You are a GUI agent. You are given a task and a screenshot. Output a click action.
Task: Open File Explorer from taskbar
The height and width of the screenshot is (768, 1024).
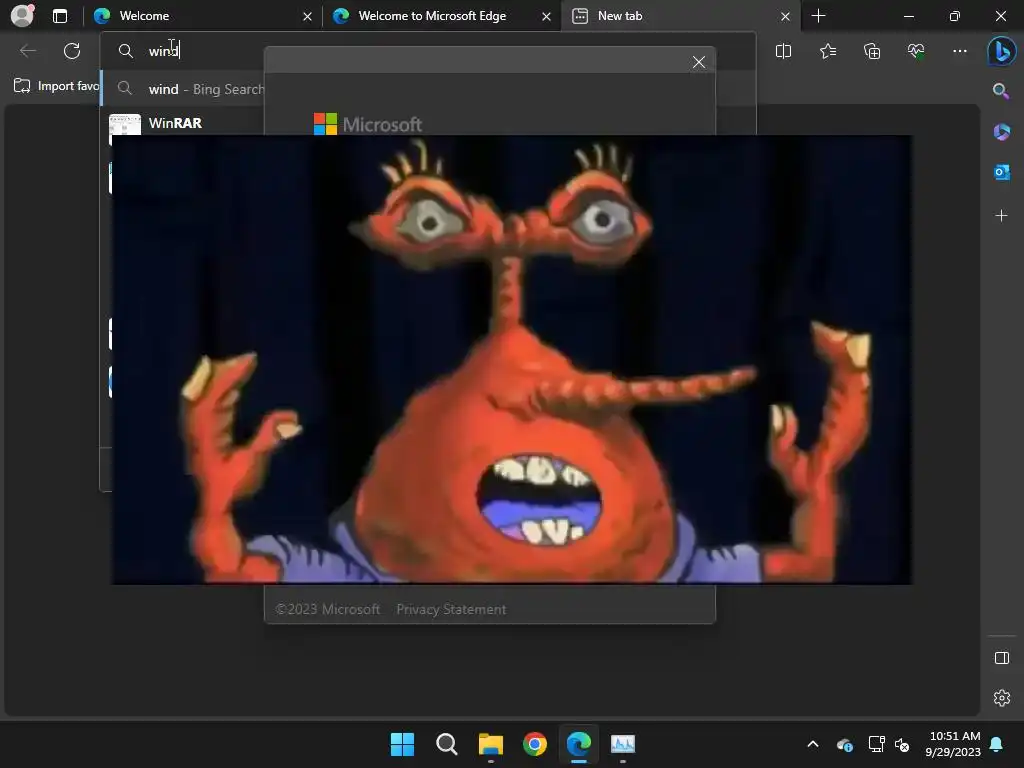(490, 744)
